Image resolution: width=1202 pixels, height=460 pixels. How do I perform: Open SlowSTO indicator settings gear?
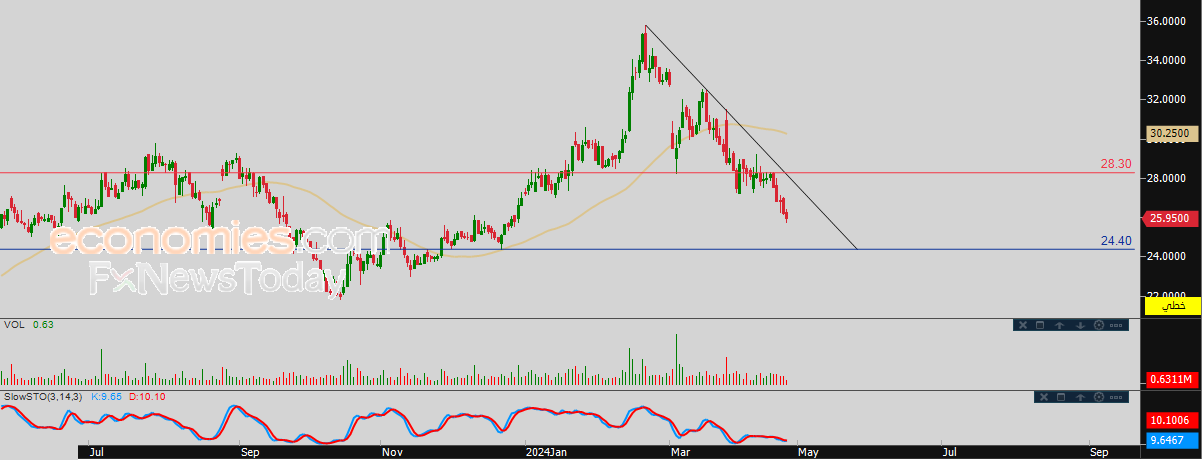pos(1099,397)
